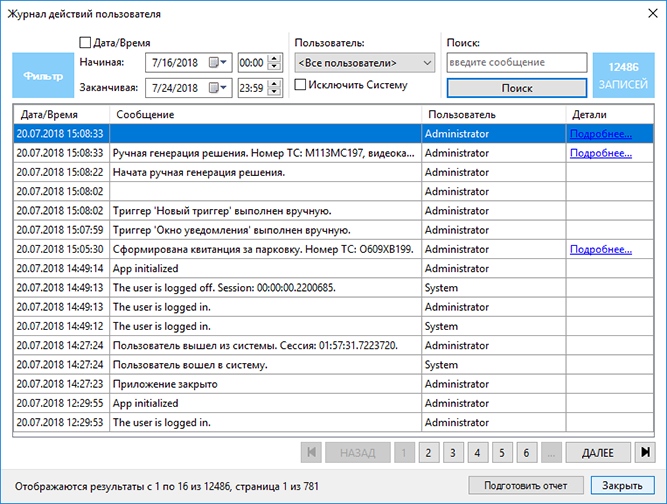The image size is (667, 504).
Task: Open Подробнее link for parking receipt row
Action: coord(601,249)
